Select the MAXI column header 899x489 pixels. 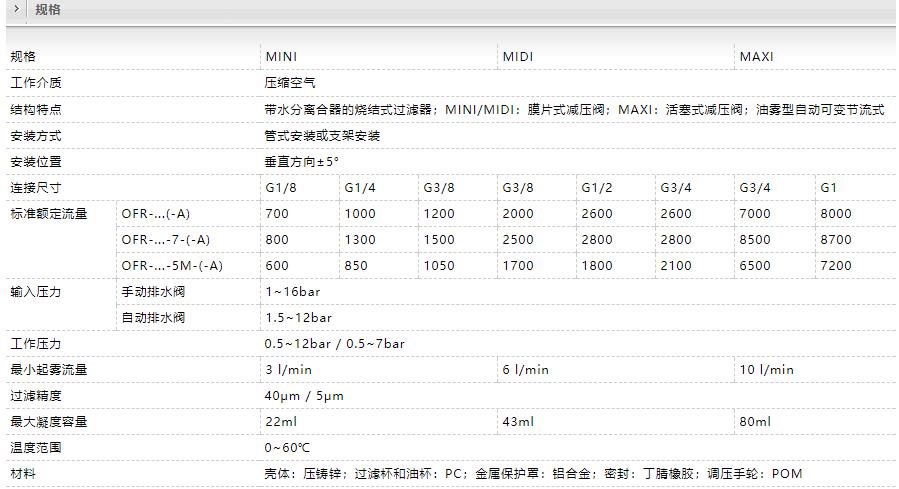click(756, 57)
